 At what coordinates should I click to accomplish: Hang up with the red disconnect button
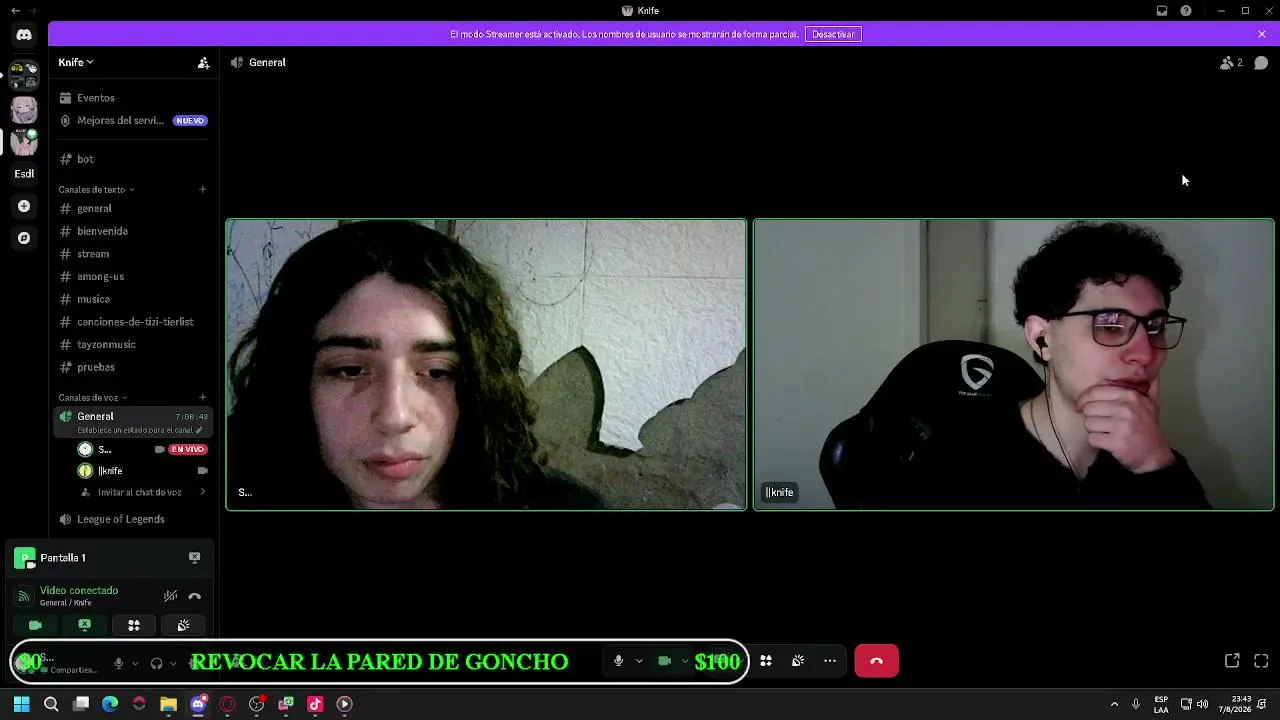(x=877, y=661)
